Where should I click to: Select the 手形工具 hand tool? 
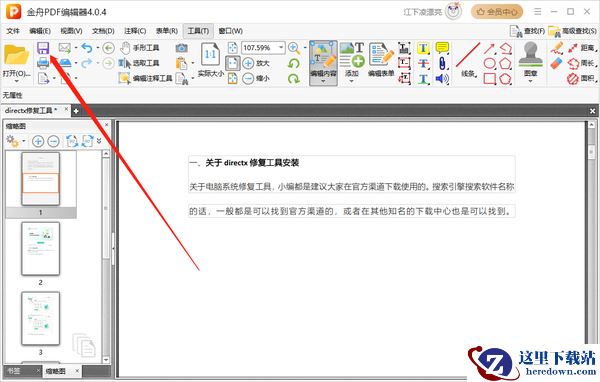pyautogui.click(x=139, y=48)
